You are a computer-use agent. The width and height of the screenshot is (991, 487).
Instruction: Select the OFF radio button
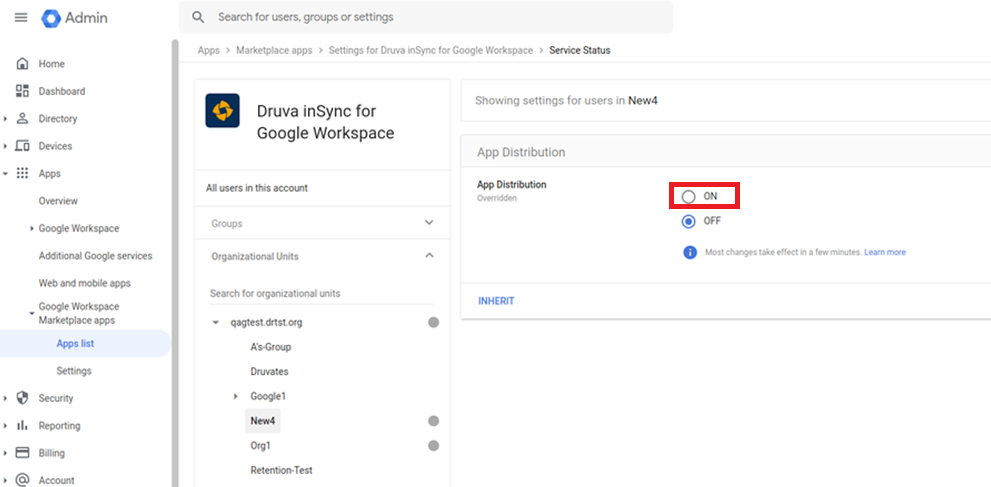pos(688,221)
